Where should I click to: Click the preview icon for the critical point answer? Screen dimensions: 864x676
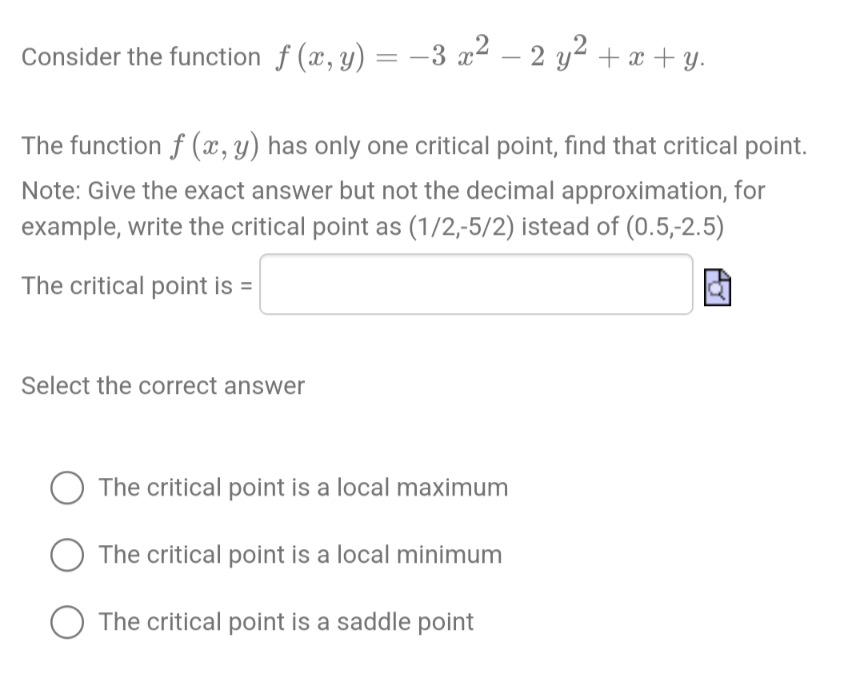pyautogui.click(x=716, y=287)
